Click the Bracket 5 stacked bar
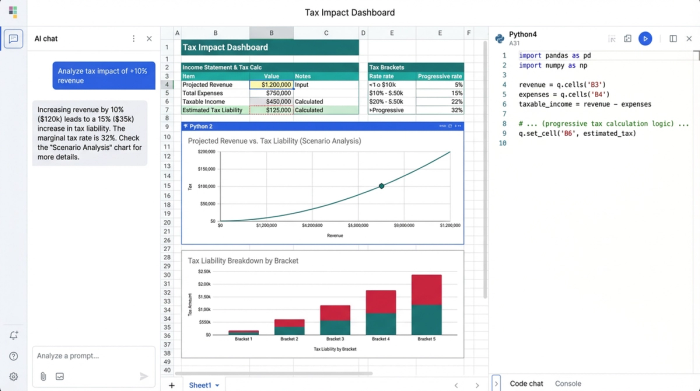This screenshot has width=700, height=391. coord(426,304)
